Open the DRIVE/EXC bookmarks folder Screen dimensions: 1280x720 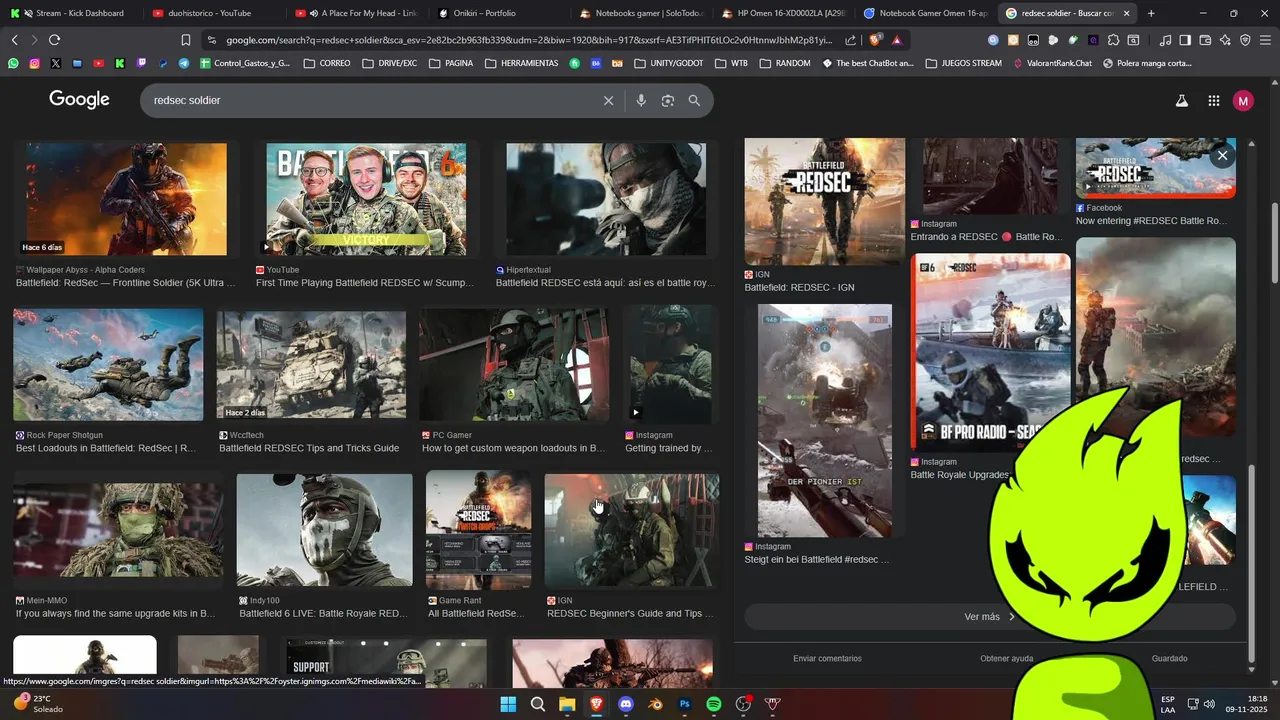pos(389,63)
